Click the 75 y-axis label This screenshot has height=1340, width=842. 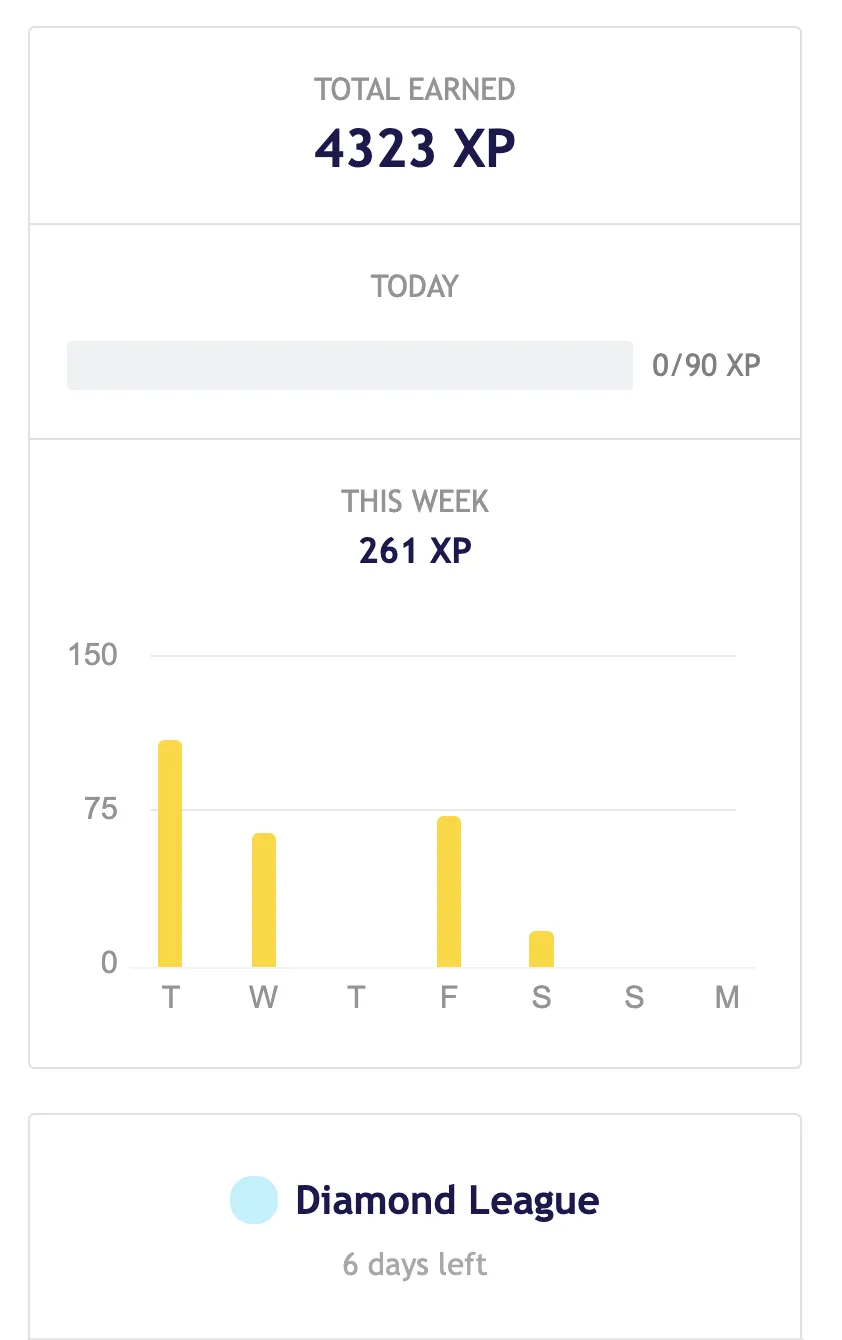(101, 809)
